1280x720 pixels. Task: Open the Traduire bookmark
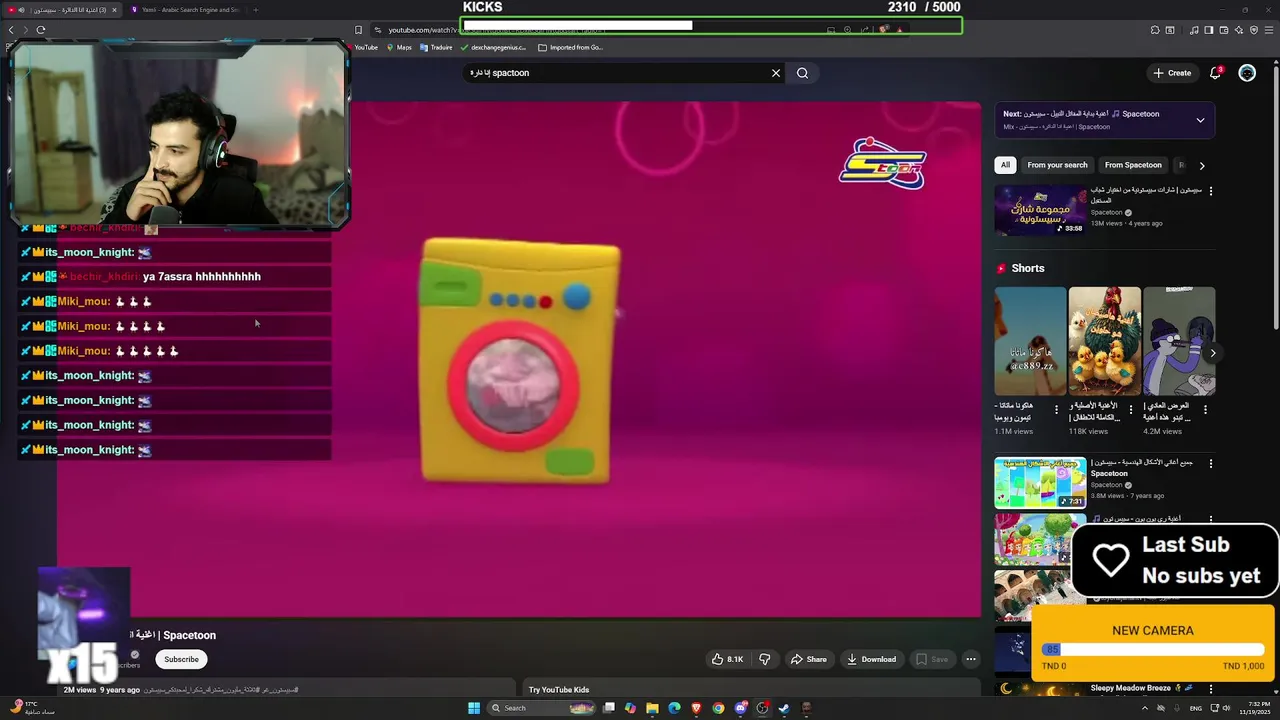436,47
